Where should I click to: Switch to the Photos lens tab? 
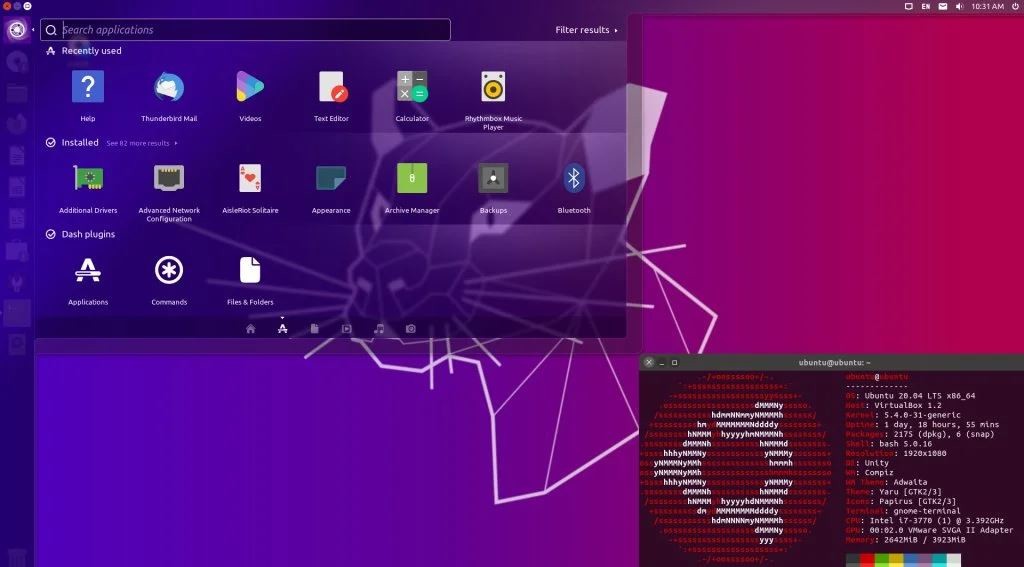point(411,328)
